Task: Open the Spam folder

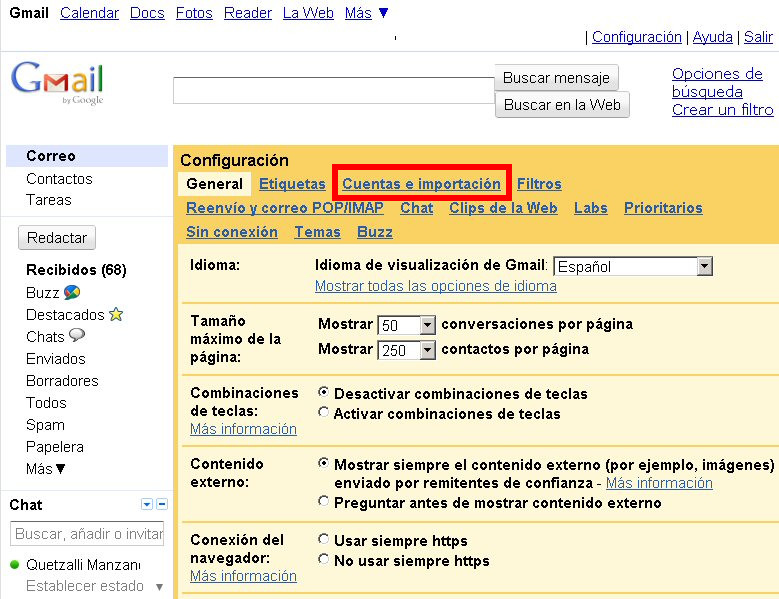Action: click(x=45, y=425)
